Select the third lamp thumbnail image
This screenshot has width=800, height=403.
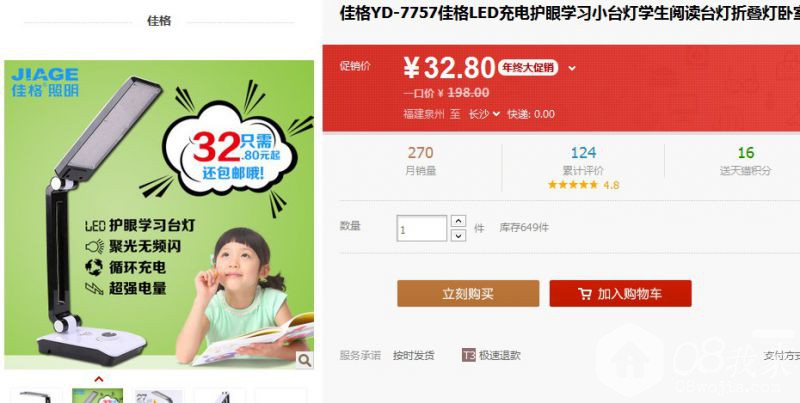tap(159, 396)
